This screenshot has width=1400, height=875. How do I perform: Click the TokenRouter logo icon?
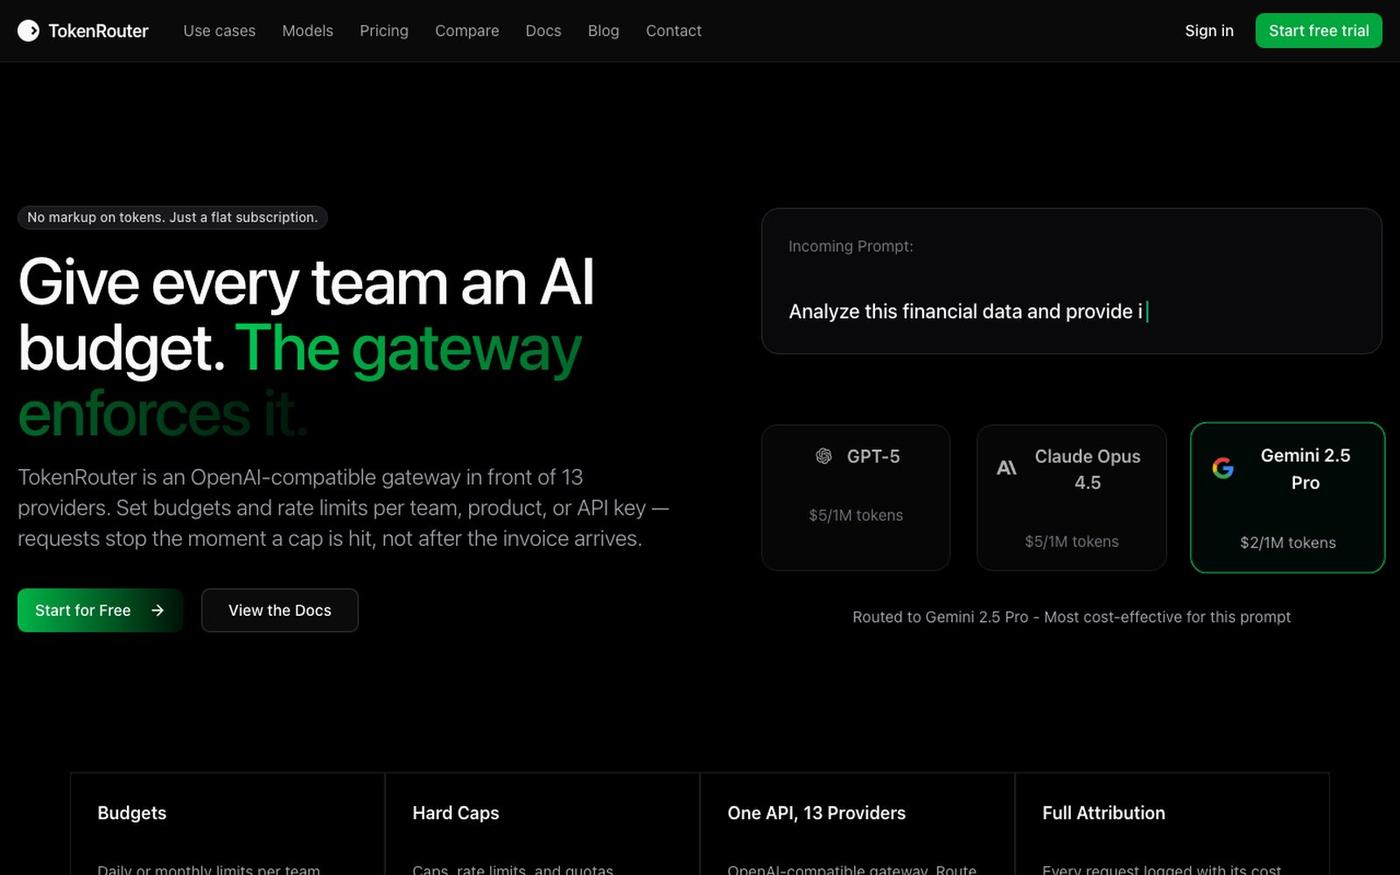click(28, 31)
